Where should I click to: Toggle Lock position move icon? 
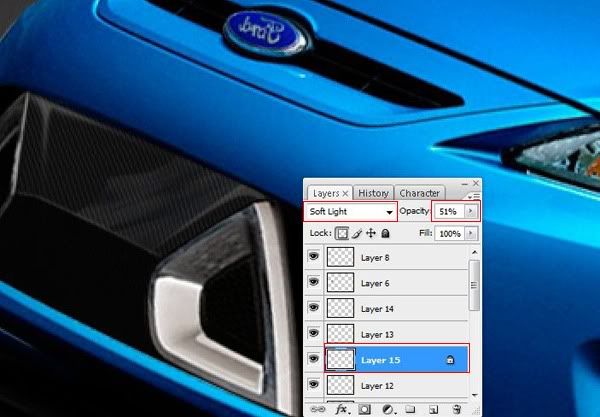371,233
